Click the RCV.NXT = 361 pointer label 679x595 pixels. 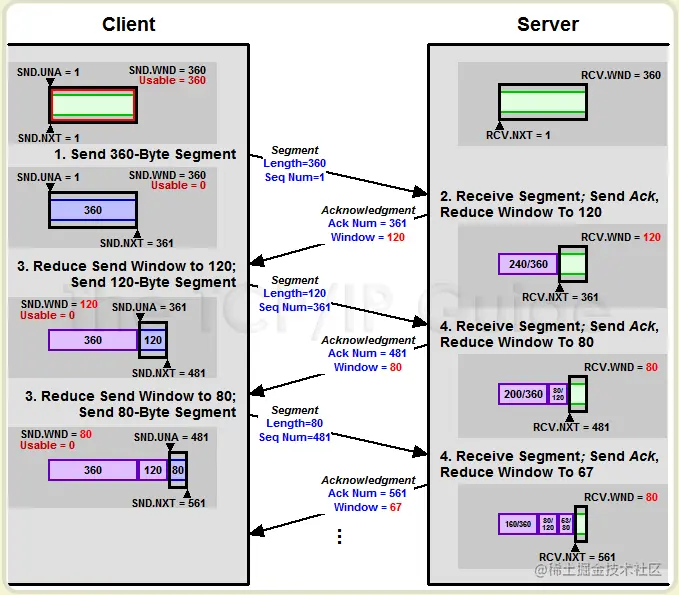pyautogui.click(x=560, y=297)
